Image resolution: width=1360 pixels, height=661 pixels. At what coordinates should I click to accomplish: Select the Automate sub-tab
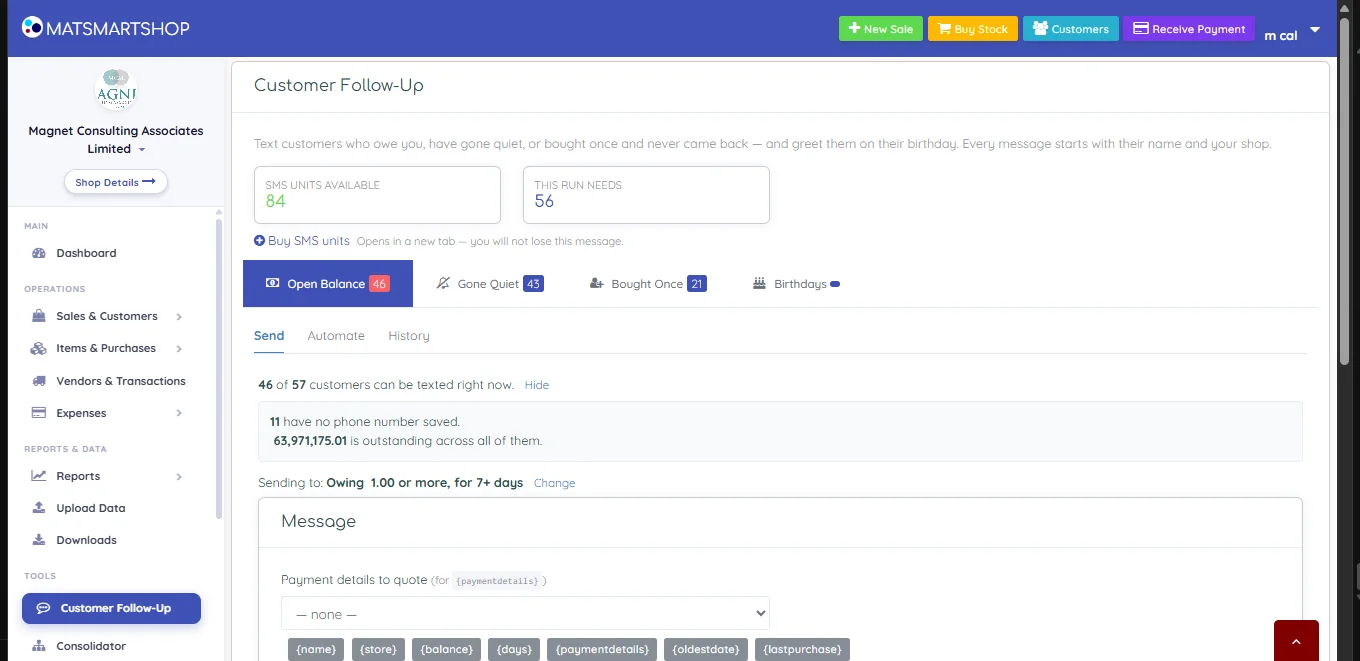click(x=336, y=336)
